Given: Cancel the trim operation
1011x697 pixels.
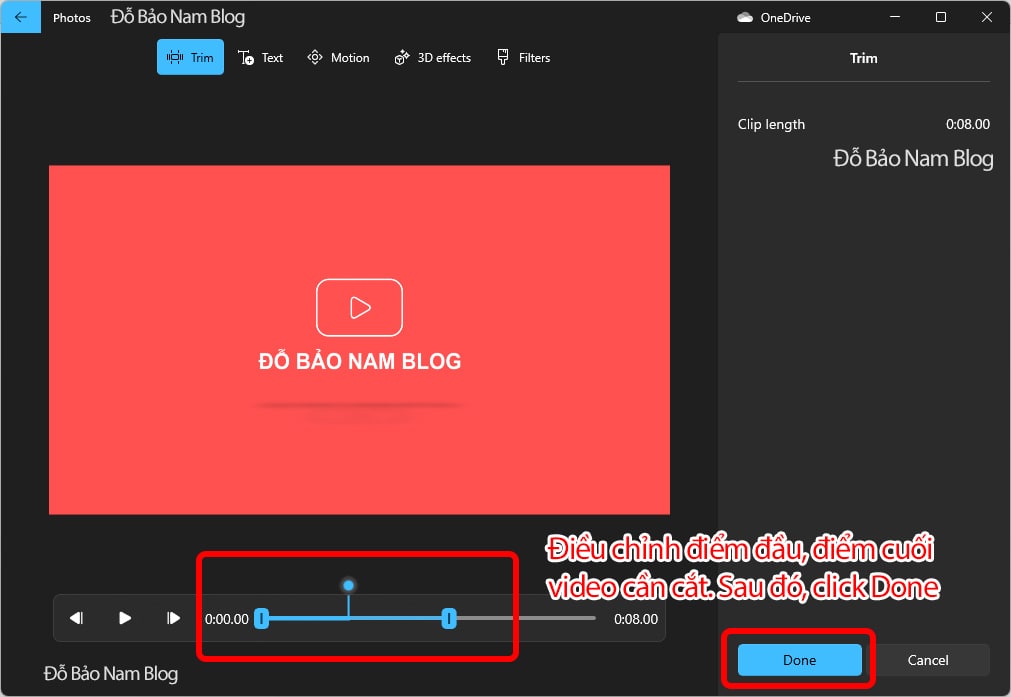Looking at the screenshot, I should 927,660.
